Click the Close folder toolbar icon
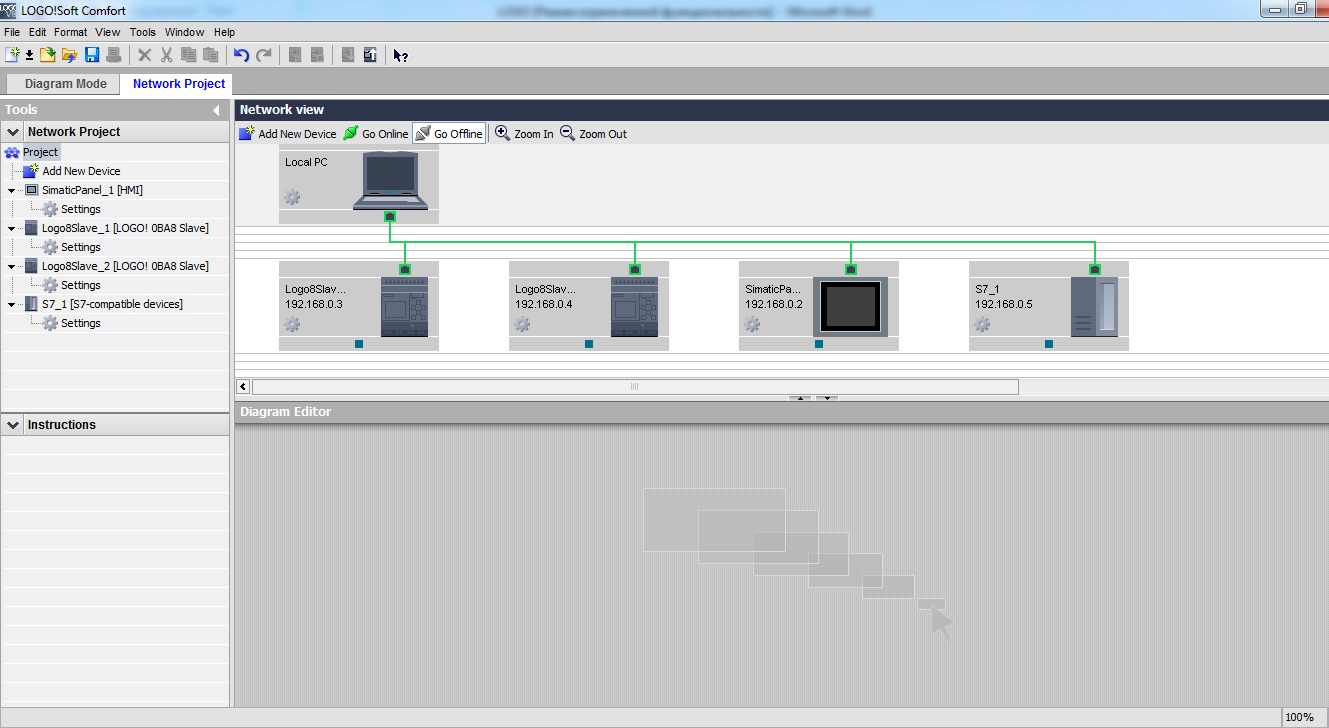 click(70, 55)
